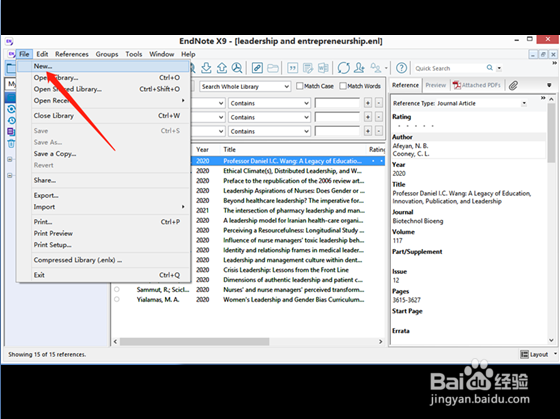560x419 pixels.
Task: Click plus button on first search row
Action: pos(368,103)
